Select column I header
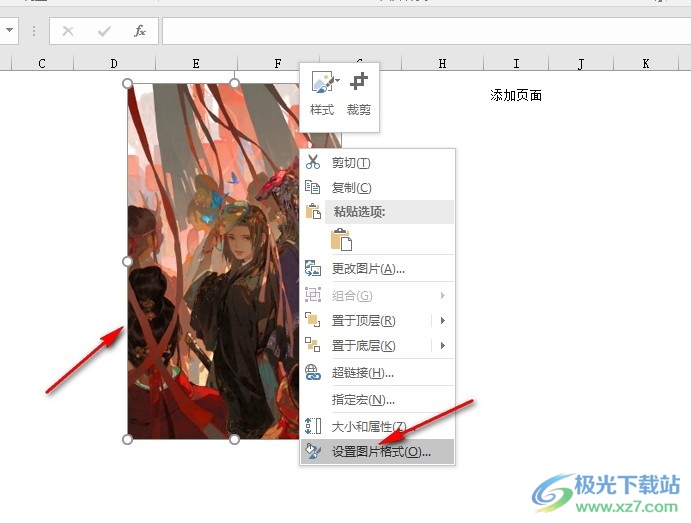 point(516,63)
